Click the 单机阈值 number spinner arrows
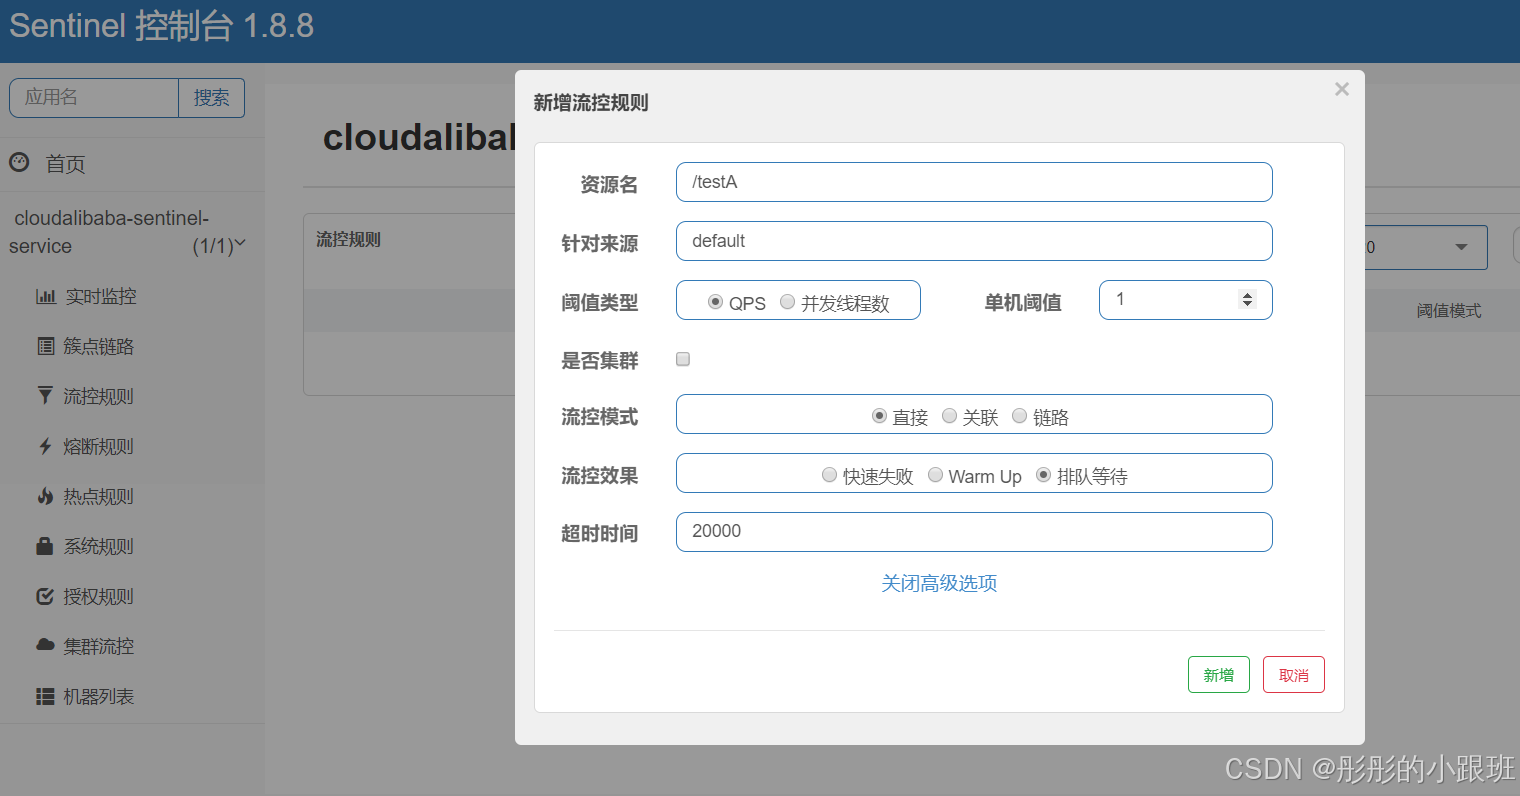 point(1247,299)
